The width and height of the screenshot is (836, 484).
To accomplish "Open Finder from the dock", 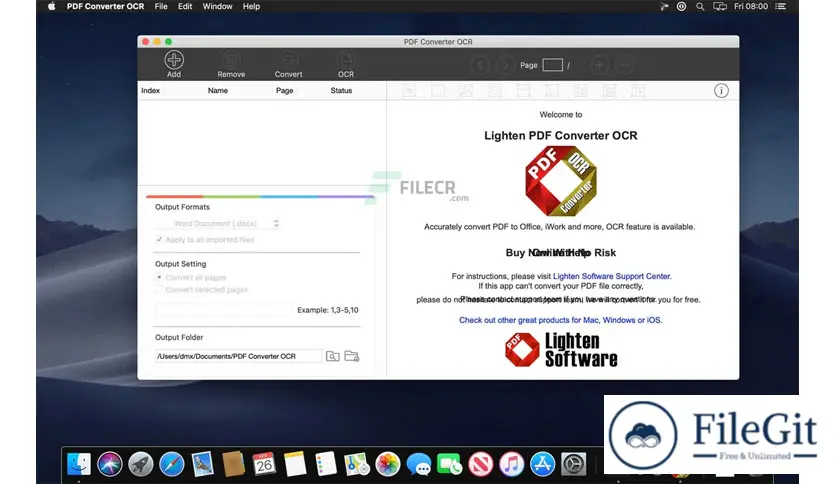I will (79, 464).
